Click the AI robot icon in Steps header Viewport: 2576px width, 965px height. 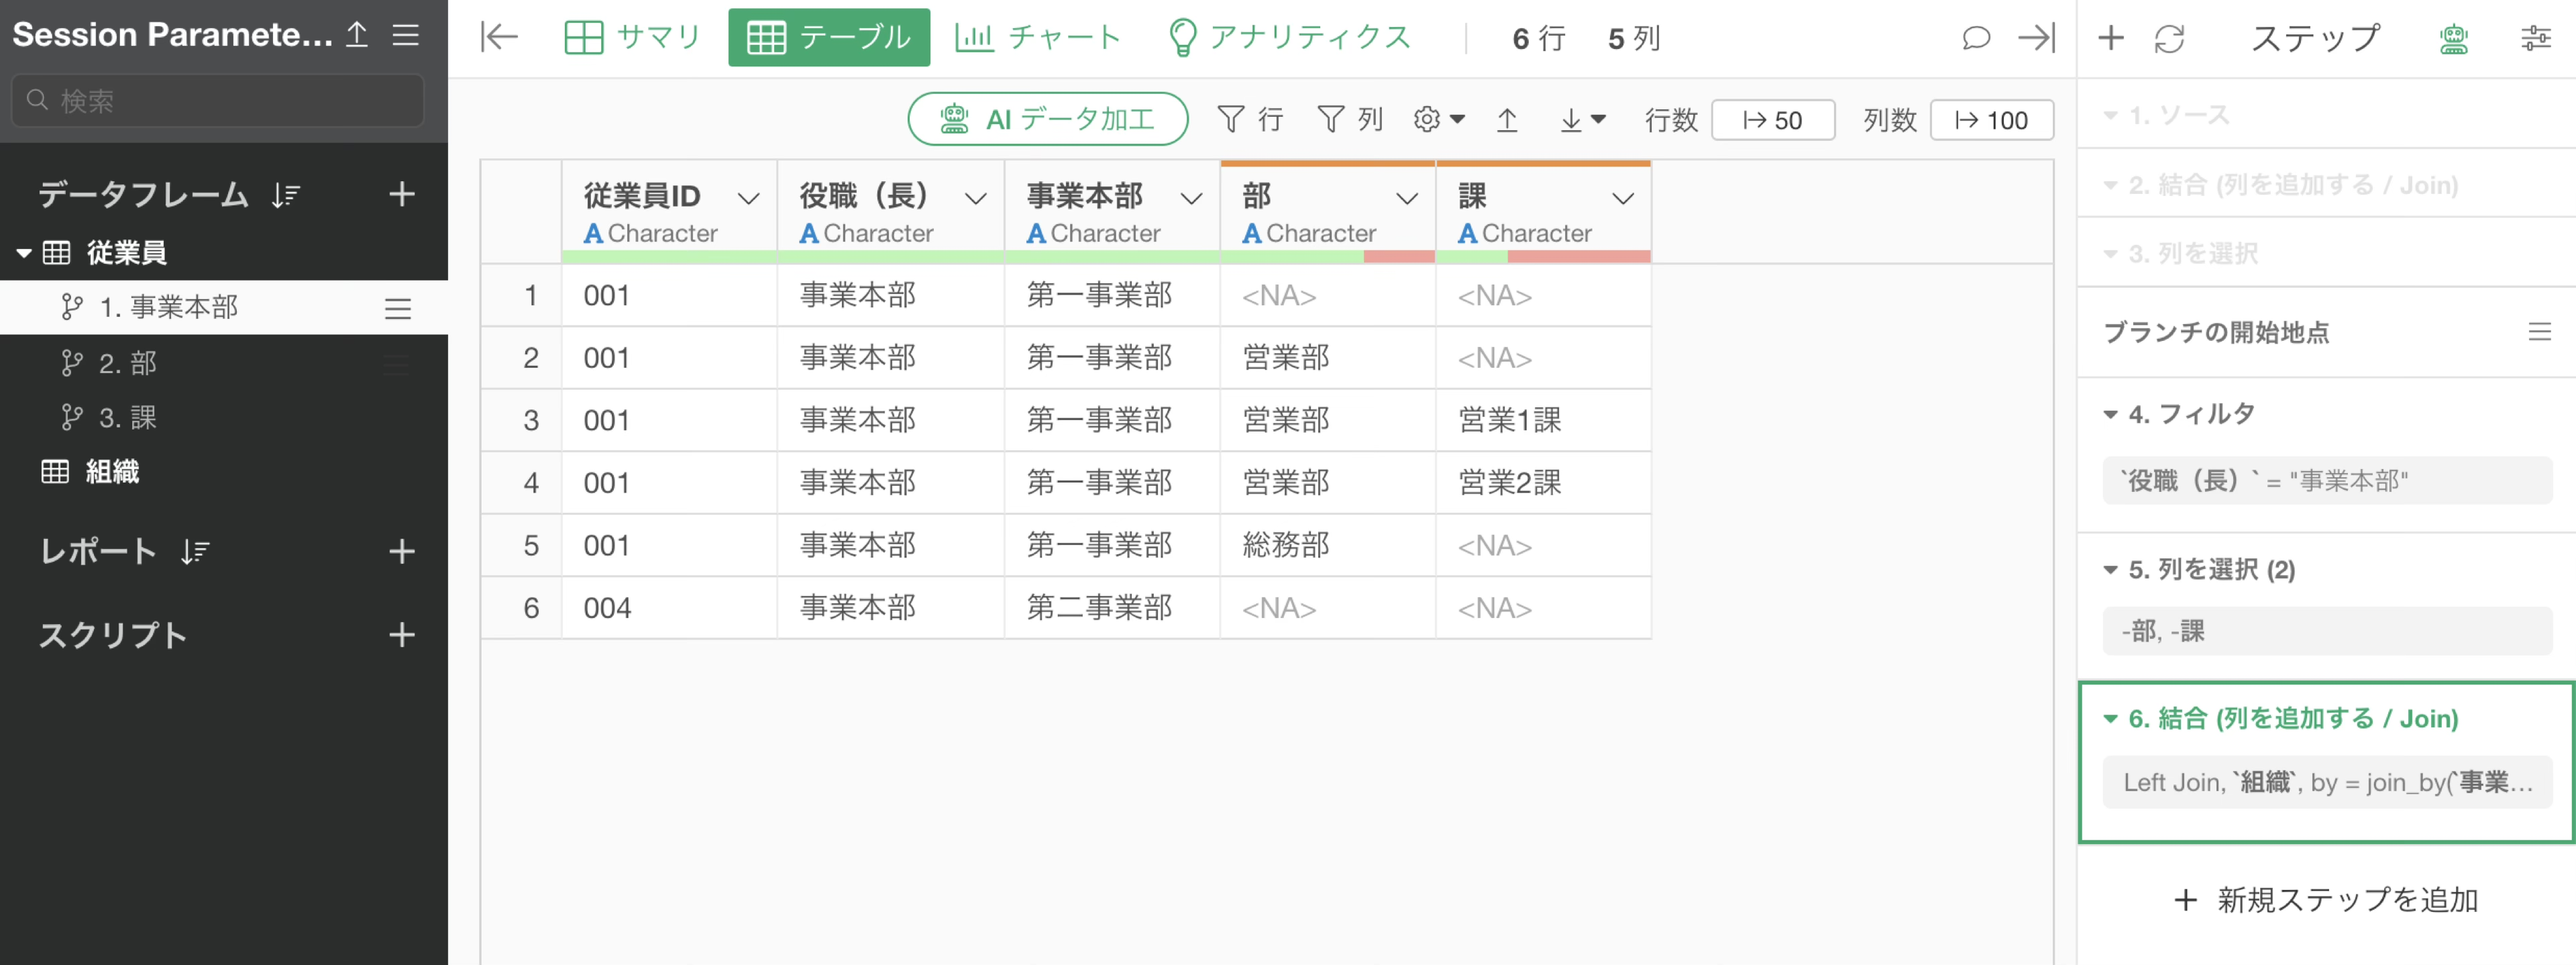coord(2453,38)
